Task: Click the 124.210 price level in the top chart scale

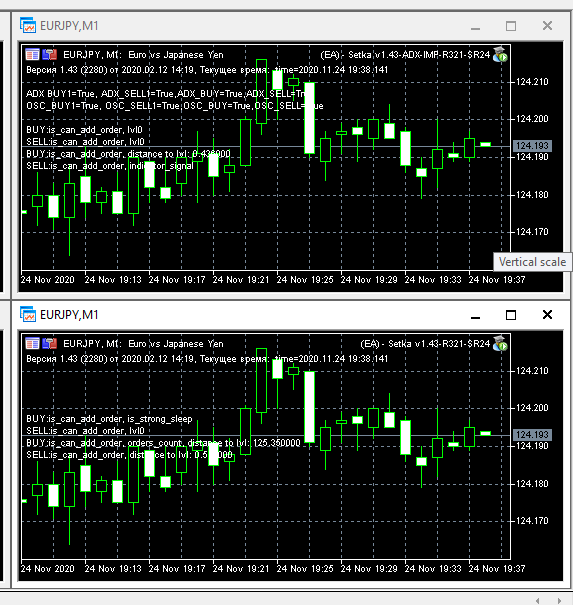Action: (x=532, y=82)
